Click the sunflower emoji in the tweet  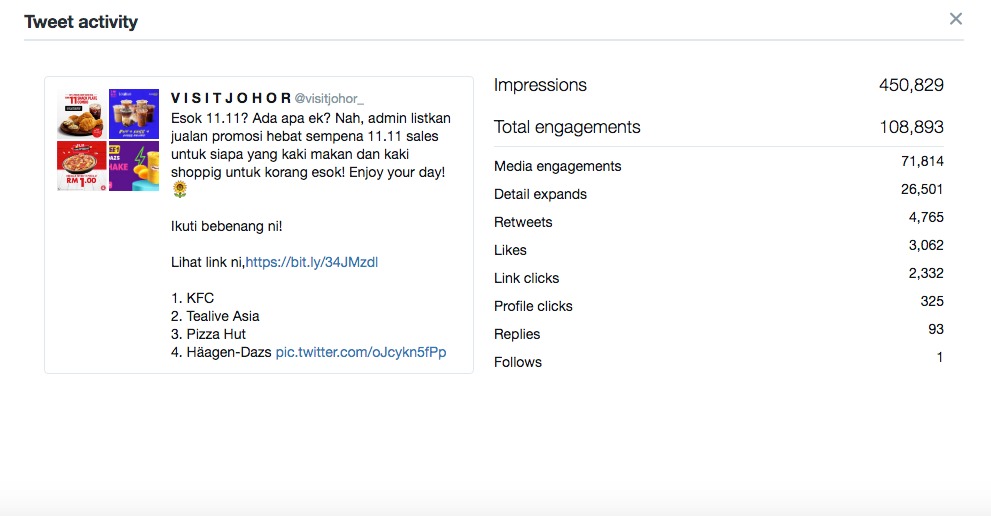coord(180,190)
